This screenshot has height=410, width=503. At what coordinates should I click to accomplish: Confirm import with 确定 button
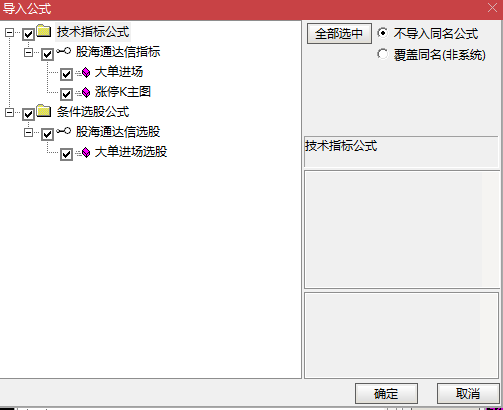[386, 393]
